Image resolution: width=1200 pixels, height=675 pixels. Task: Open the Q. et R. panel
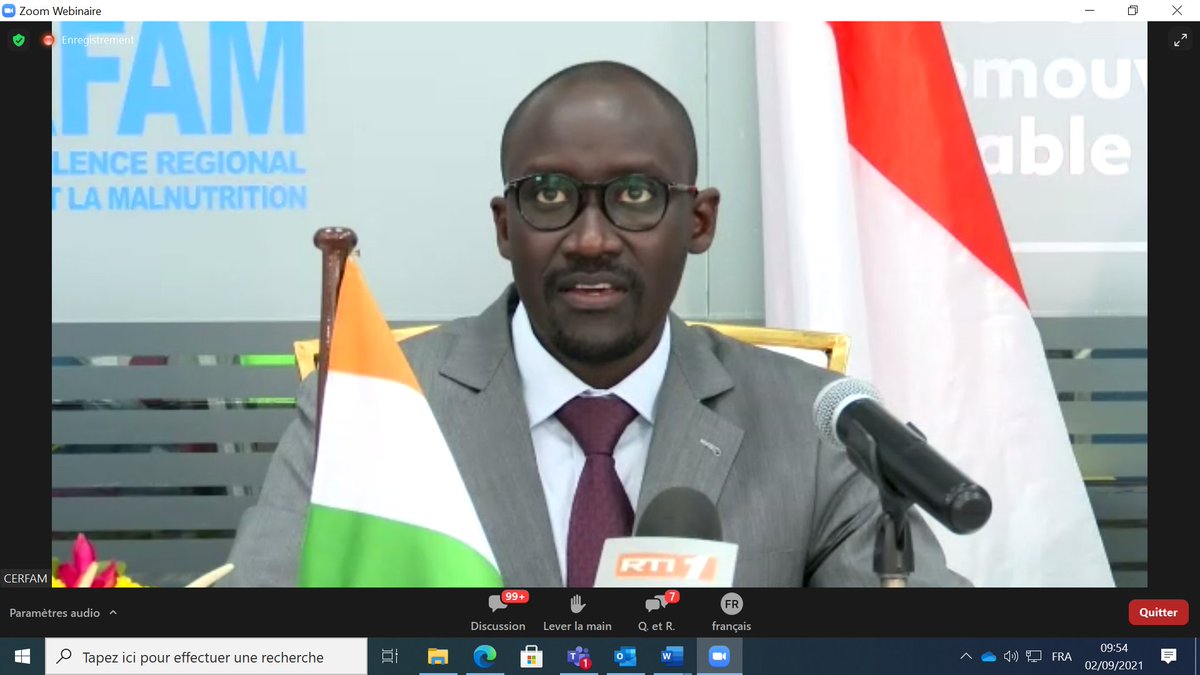click(656, 612)
